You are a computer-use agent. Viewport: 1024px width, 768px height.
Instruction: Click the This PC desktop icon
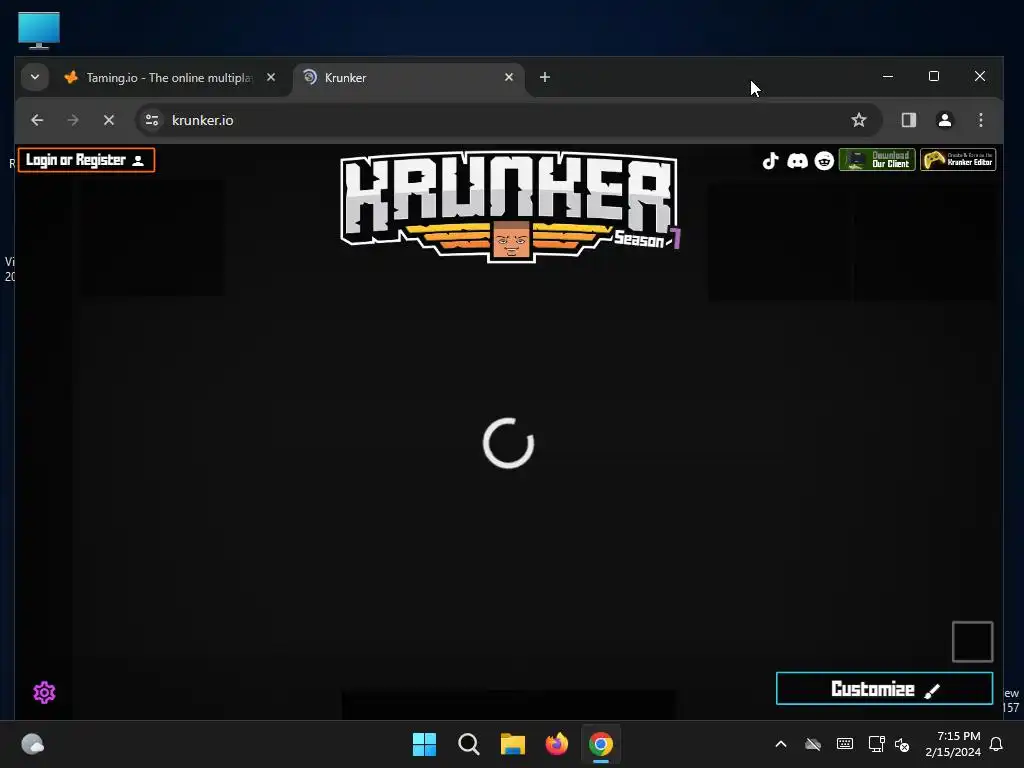tap(39, 30)
